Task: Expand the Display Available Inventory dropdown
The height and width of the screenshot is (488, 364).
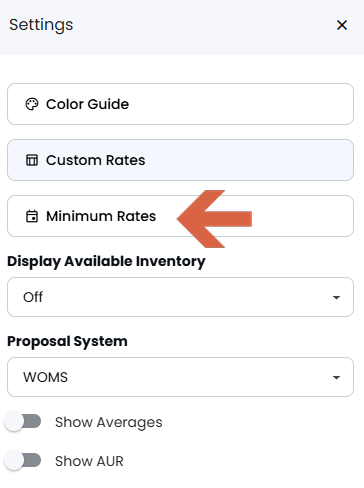Action: click(180, 297)
